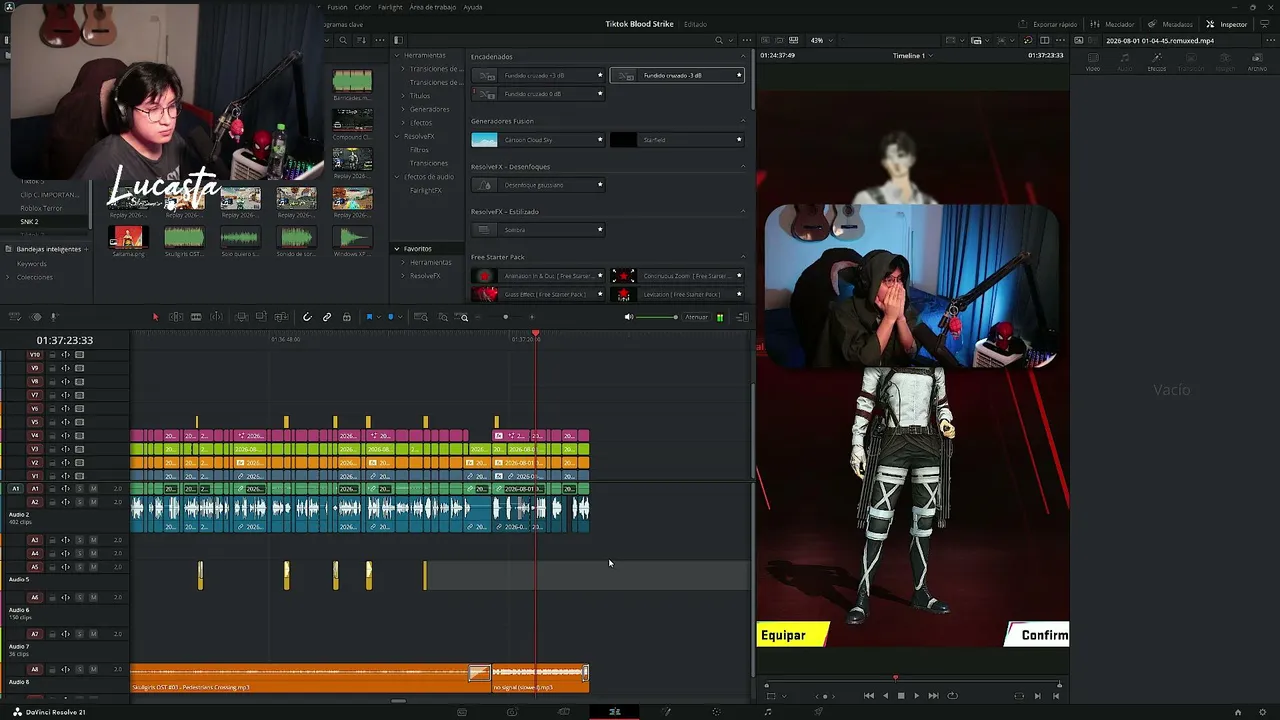Image resolution: width=1280 pixels, height=720 pixels.
Task: Click the Replace clip icon
Action: (x=281, y=317)
